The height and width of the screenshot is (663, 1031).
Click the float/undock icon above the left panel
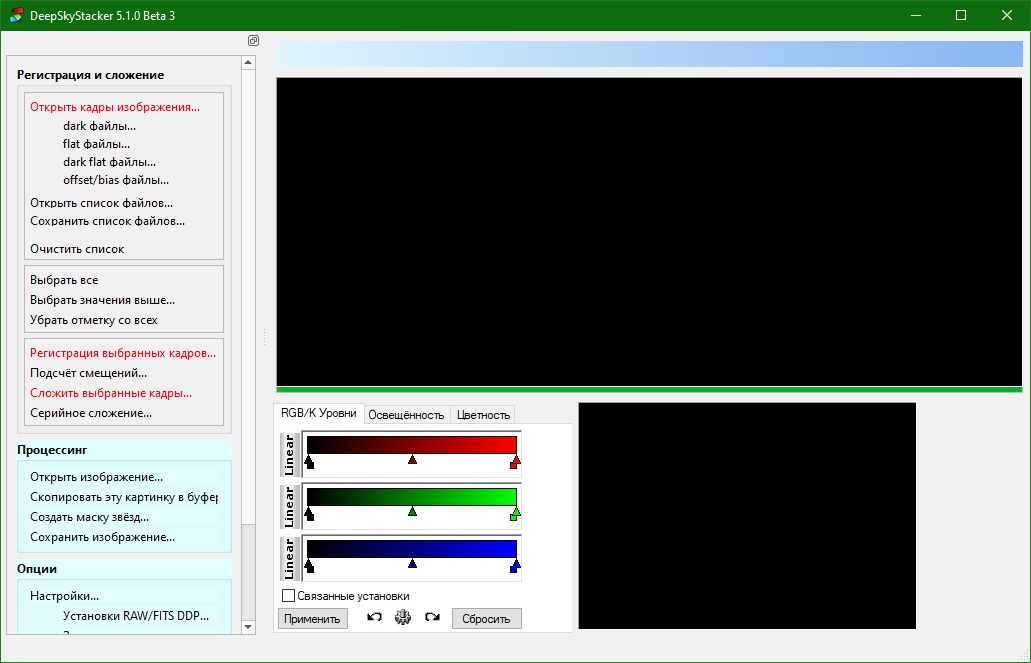(253, 41)
